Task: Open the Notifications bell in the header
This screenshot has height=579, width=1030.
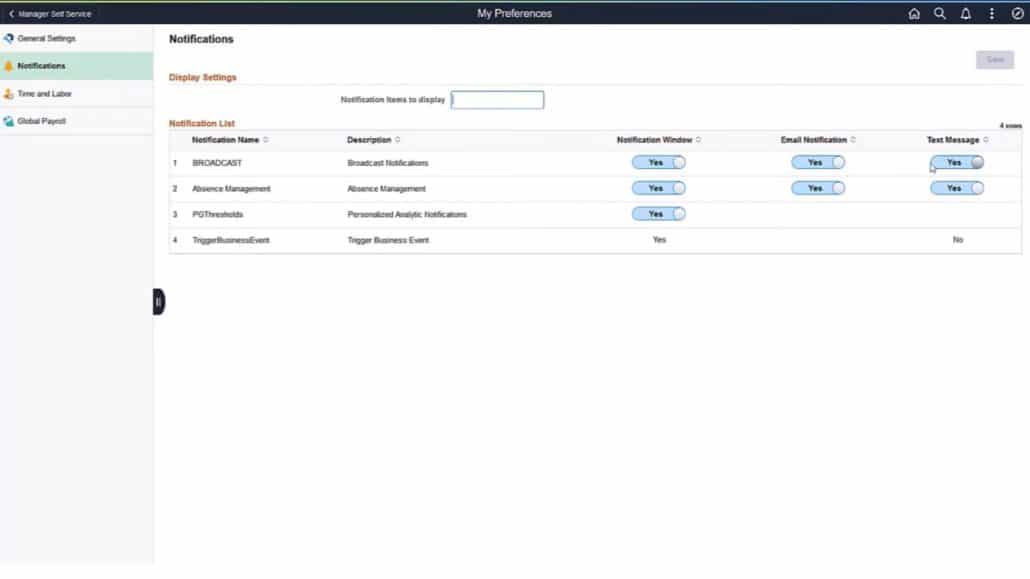Action: click(964, 13)
